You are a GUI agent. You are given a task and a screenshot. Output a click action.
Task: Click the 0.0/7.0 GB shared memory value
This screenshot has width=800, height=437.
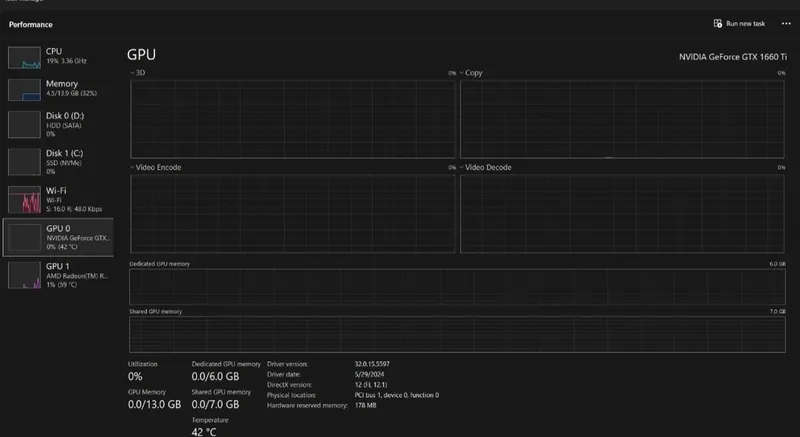[215, 405]
